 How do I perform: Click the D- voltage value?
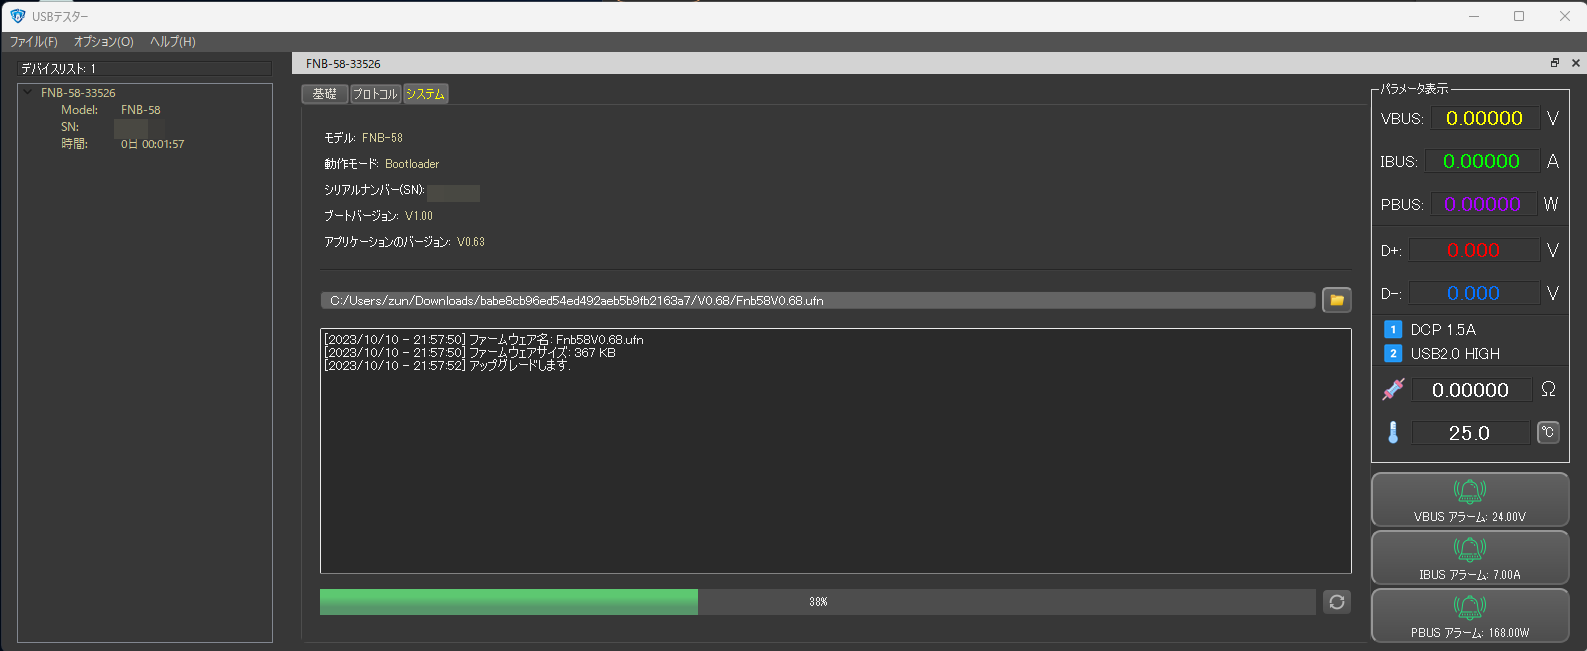click(x=1474, y=293)
